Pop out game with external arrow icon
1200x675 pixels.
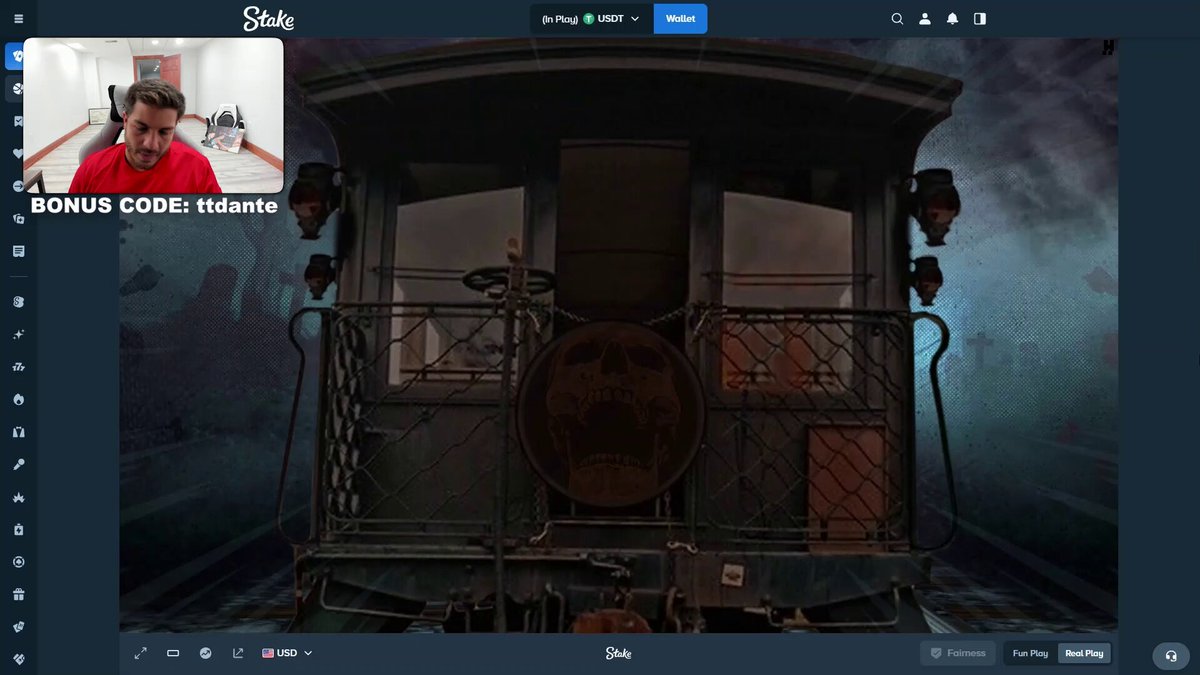coord(238,653)
